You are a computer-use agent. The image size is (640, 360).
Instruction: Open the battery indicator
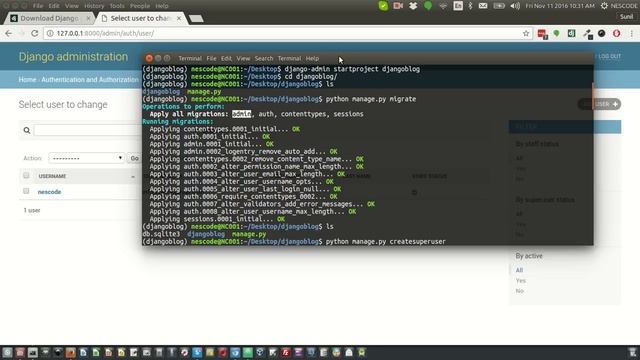[499, 6]
